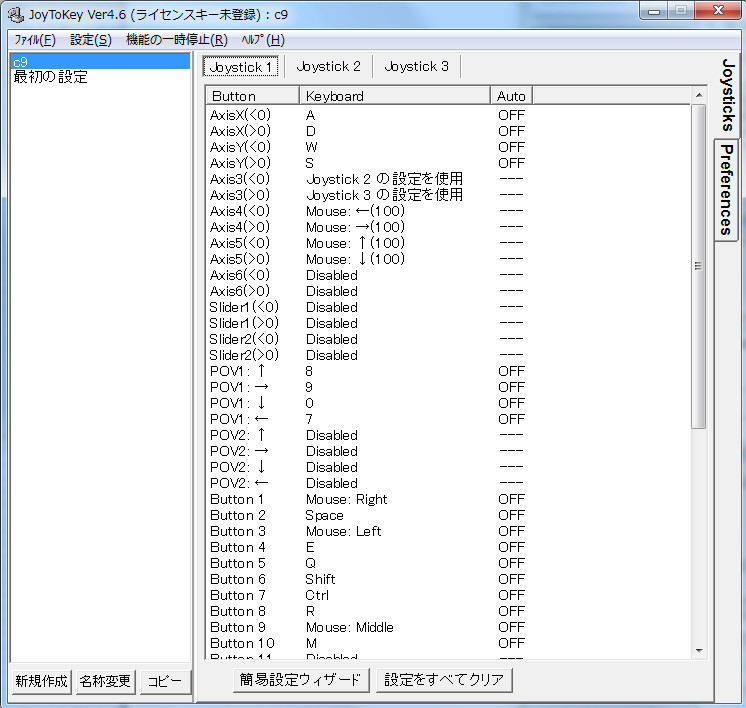Open the 機能の一時停止(R) menu
Screen dimensions: 746x708
pos(177,40)
